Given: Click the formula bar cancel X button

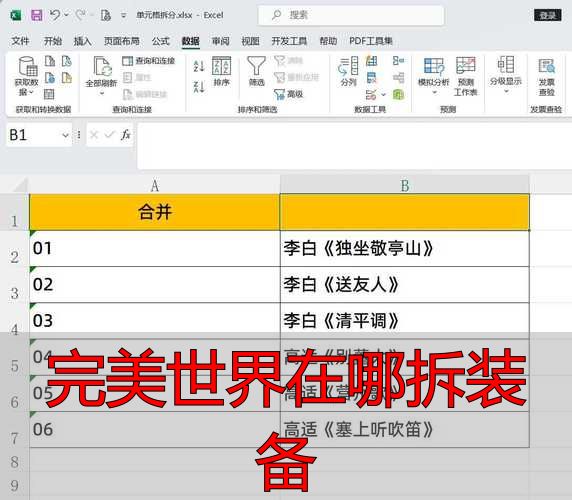Looking at the screenshot, I should tap(94, 135).
